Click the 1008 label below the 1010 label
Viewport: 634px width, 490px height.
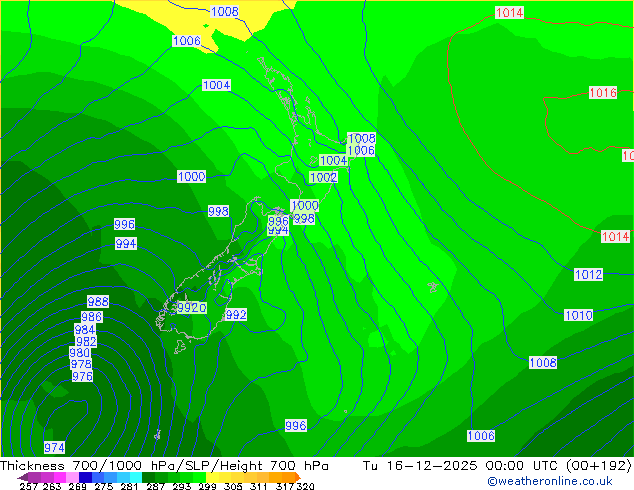click(543, 362)
